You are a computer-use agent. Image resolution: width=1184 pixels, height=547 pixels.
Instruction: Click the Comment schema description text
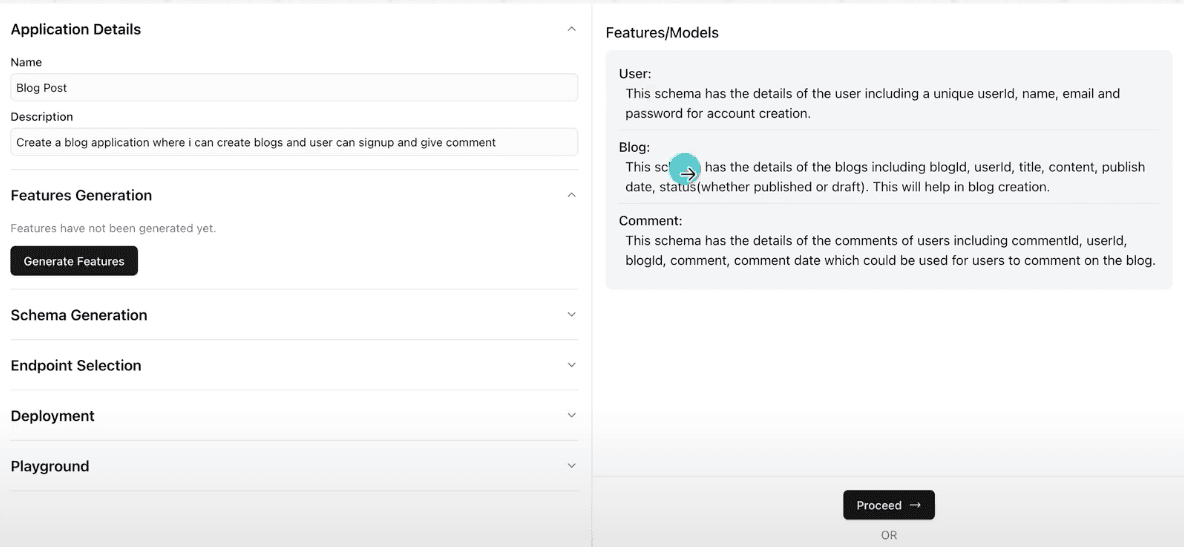pos(891,251)
